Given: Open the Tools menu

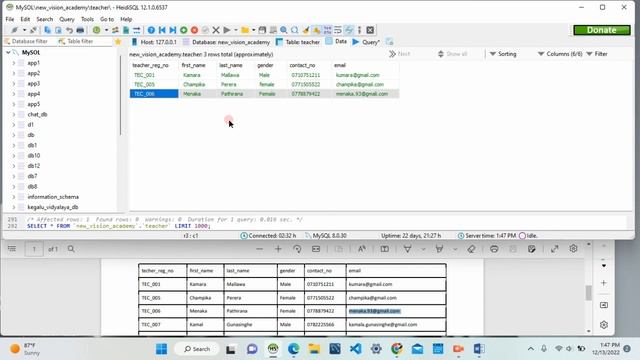Looking at the screenshot, I should click(87, 19).
